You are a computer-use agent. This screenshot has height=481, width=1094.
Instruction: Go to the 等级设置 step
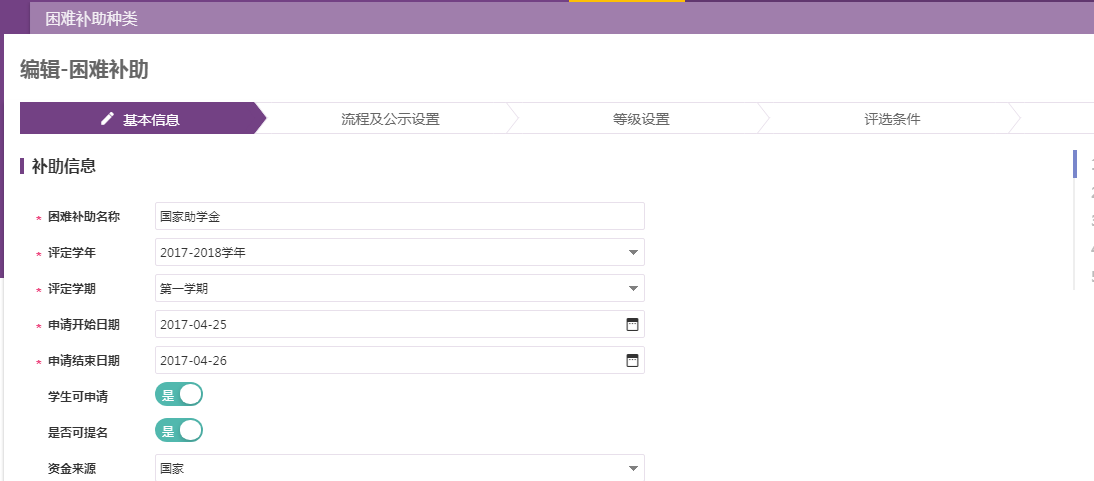pos(640,119)
